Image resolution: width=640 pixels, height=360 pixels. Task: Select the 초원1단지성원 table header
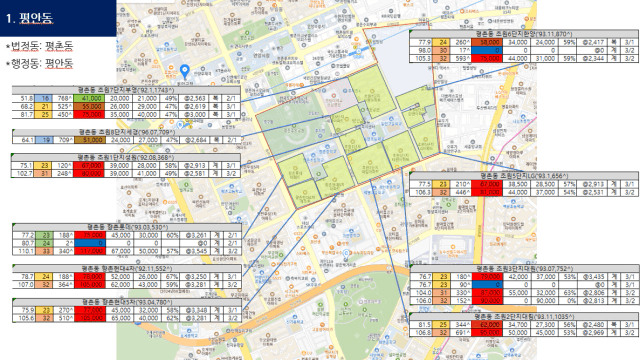(x=126, y=158)
